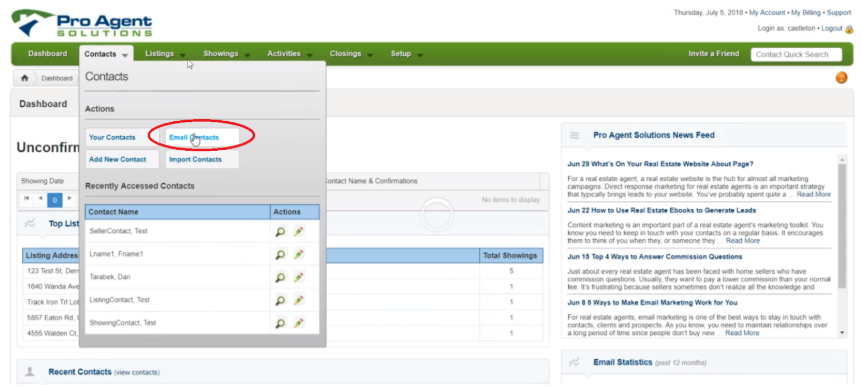Open the Setup menu
The image size is (862, 387).
point(401,54)
